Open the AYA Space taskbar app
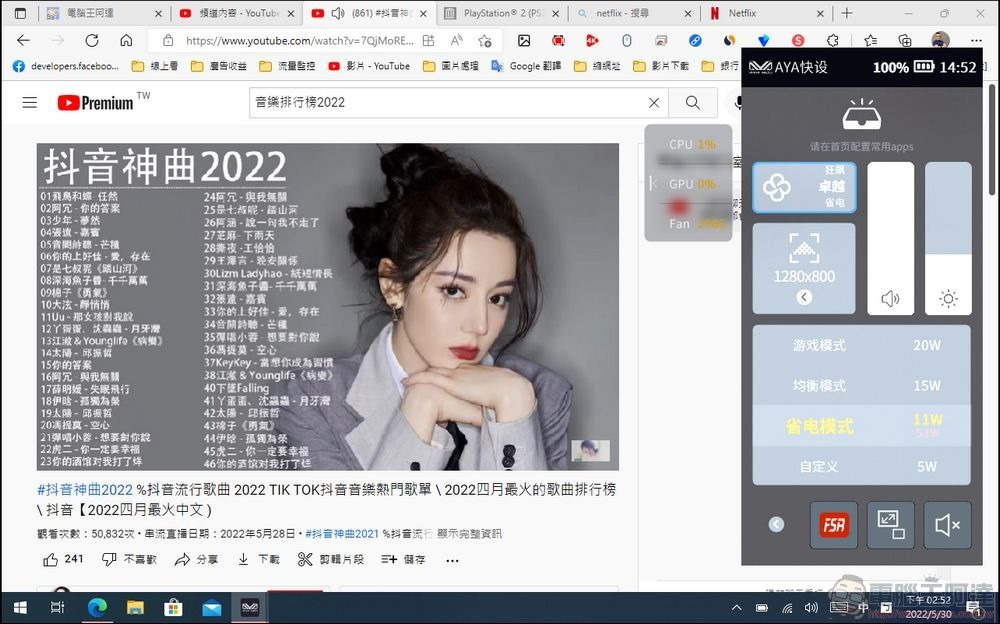Screen dimensions: 1000x624 [x=250, y=608]
